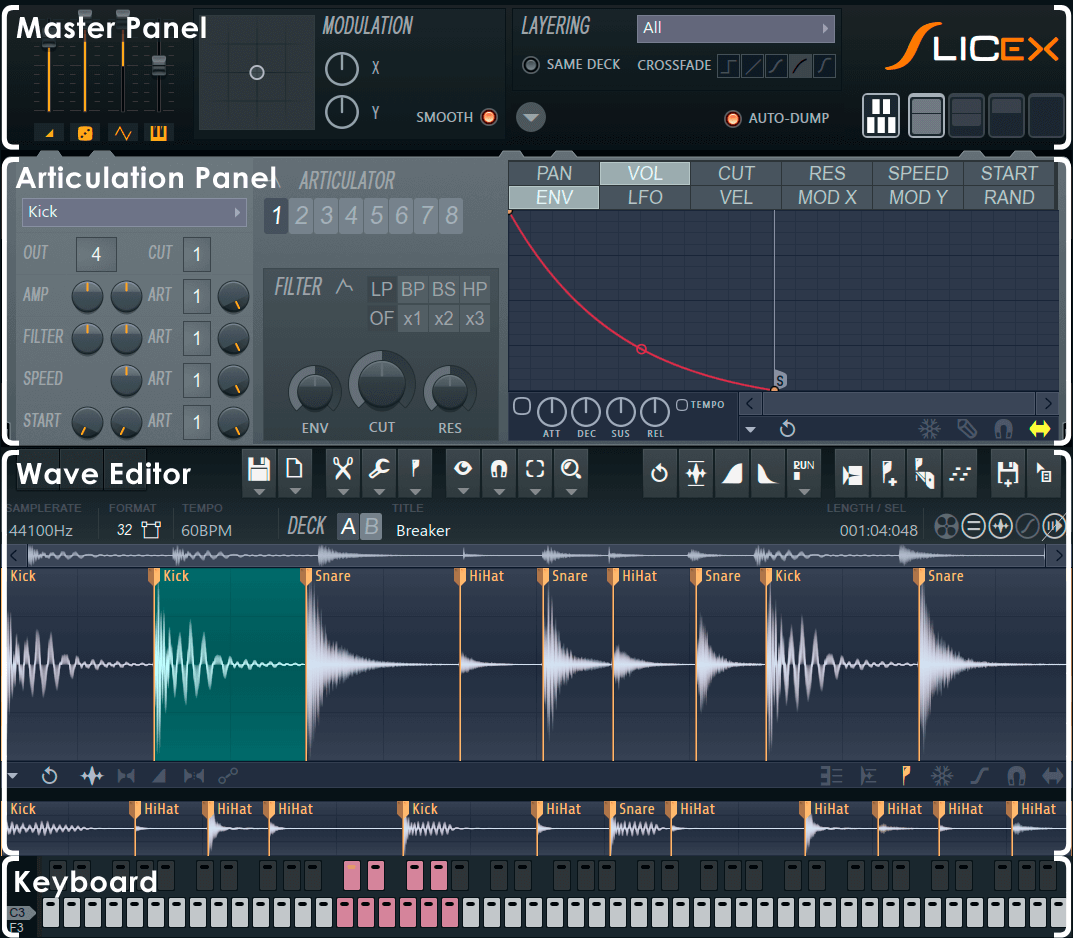This screenshot has width=1073, height=938.
Task: Open the bottom strip options arrow in Wave Editor
Action: coord(13,776)
